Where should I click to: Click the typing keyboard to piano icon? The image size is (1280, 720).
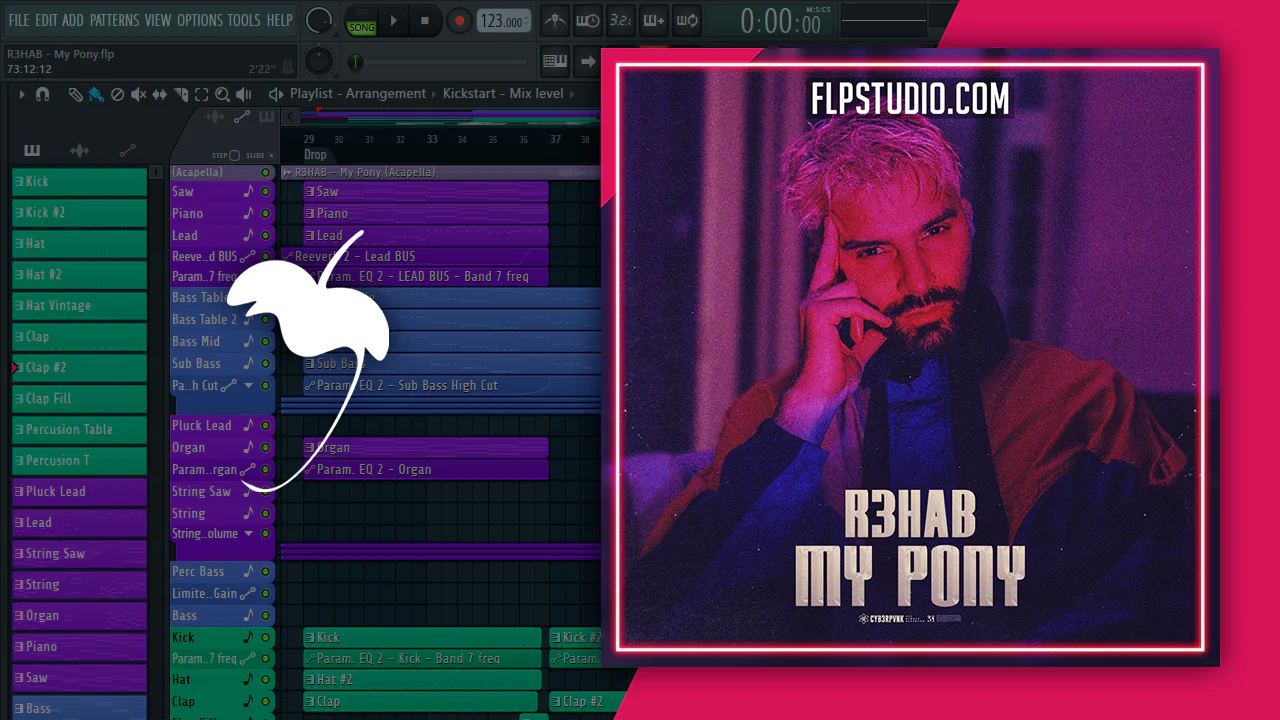(x=555, y=61)
